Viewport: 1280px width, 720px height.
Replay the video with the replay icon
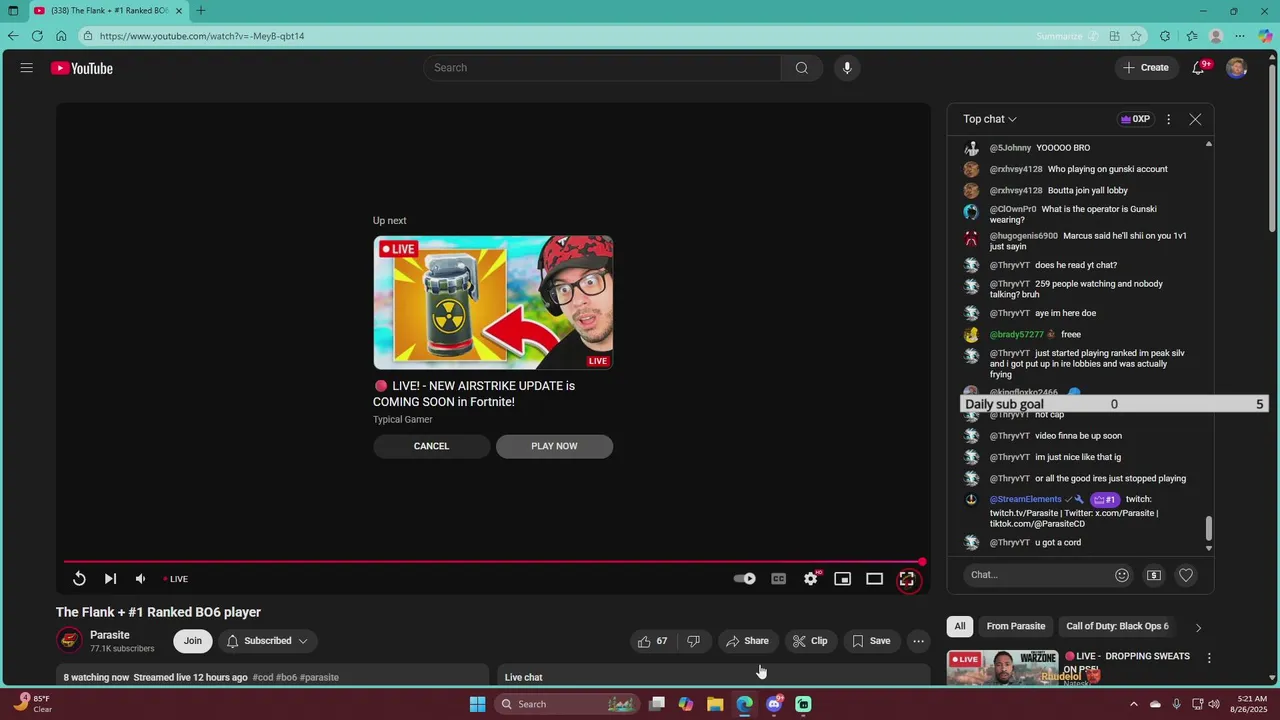(79, 579)
